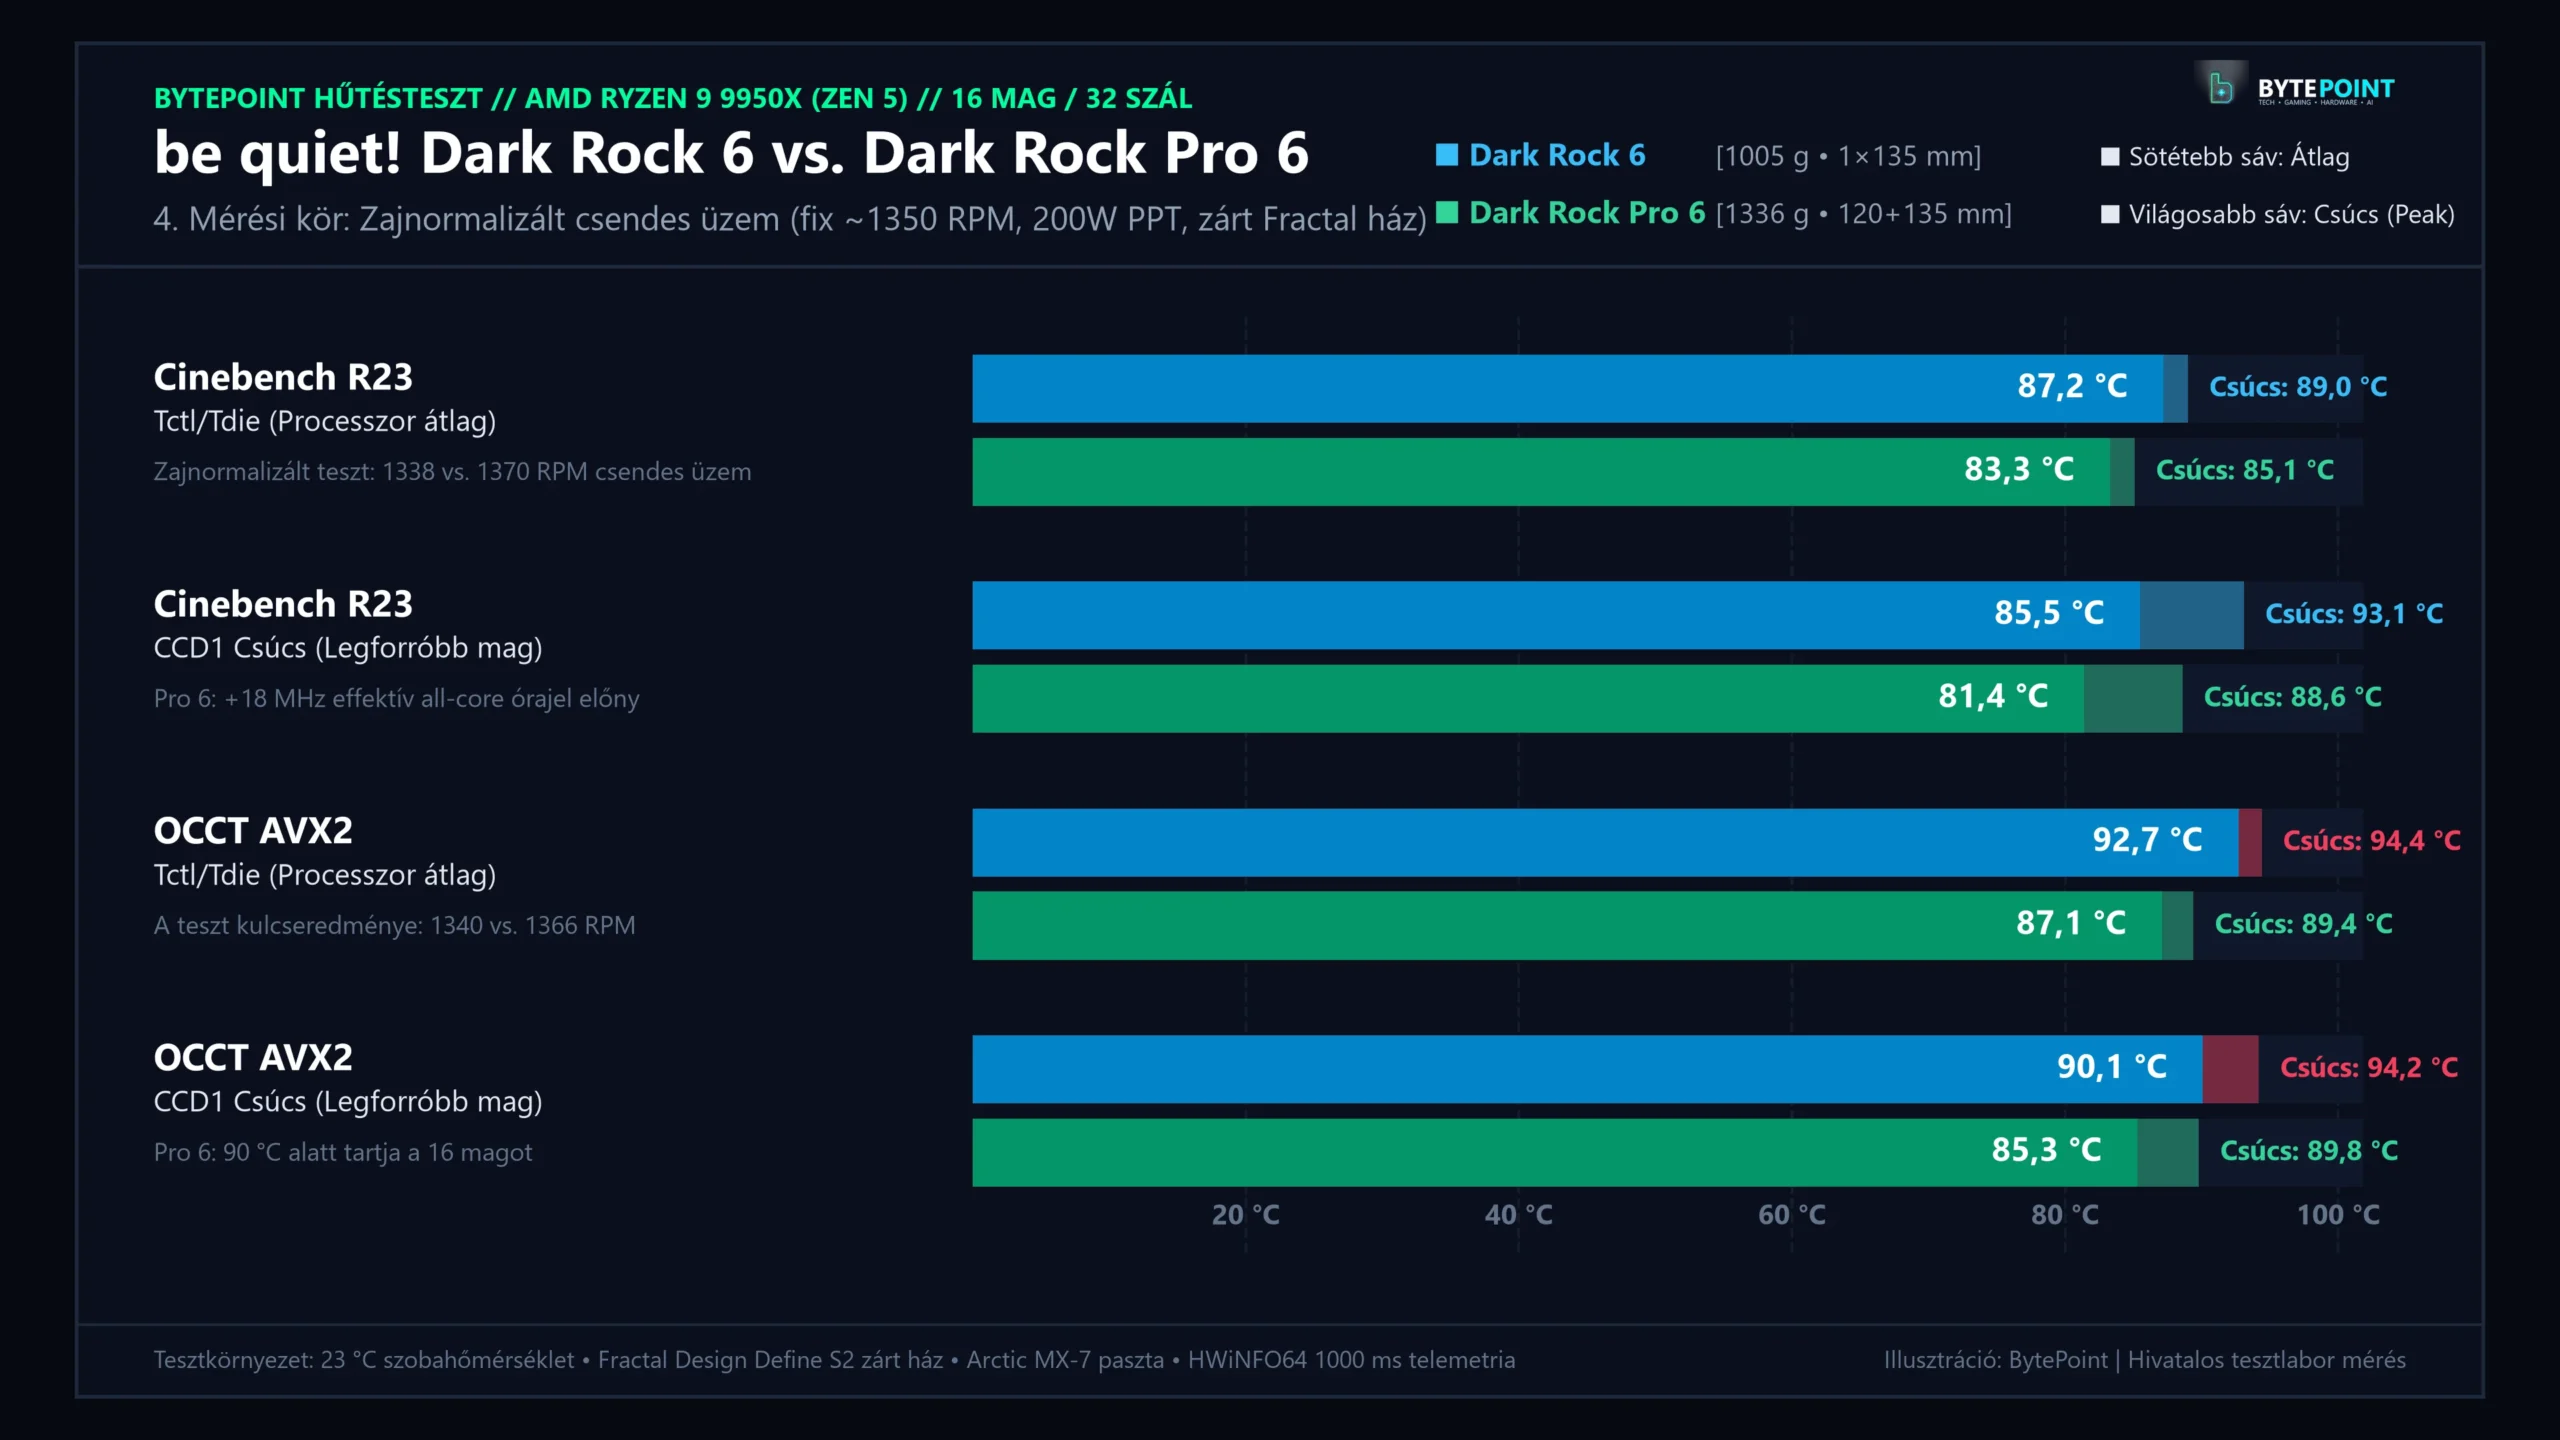Click the green bar showing 87,1 °C
The image size is (2560, 1440).
pos(1567,926)
